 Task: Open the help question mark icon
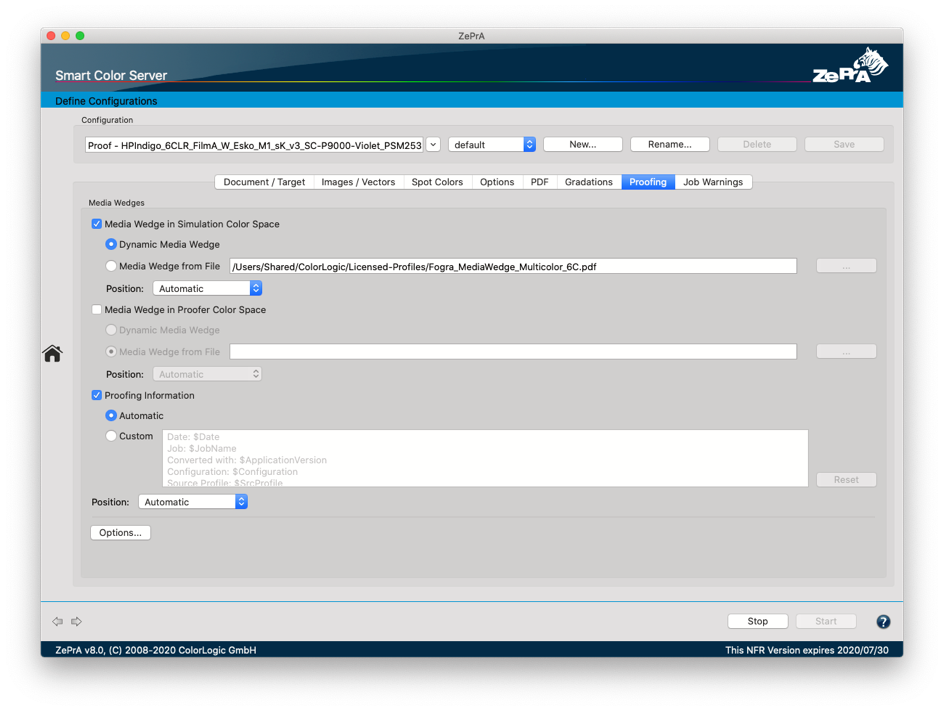883,621
